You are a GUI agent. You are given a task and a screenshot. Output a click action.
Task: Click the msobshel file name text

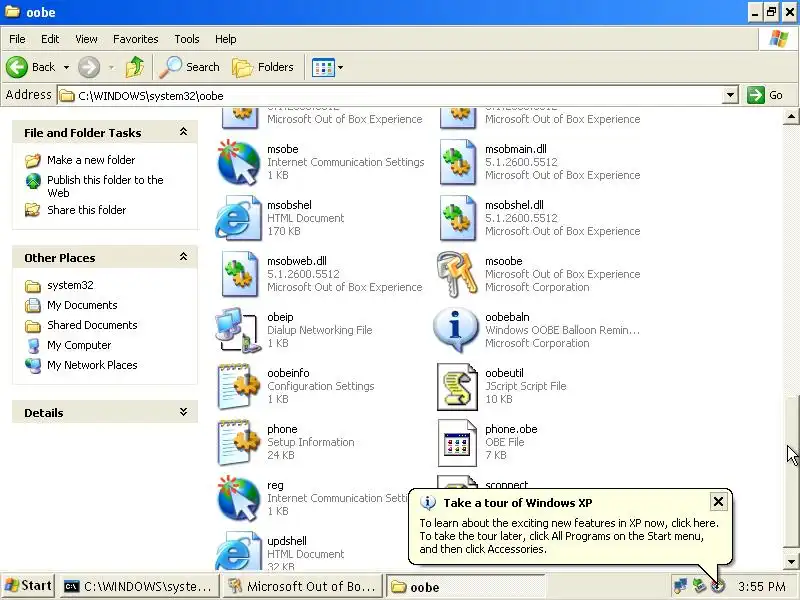tap(289, 205)
